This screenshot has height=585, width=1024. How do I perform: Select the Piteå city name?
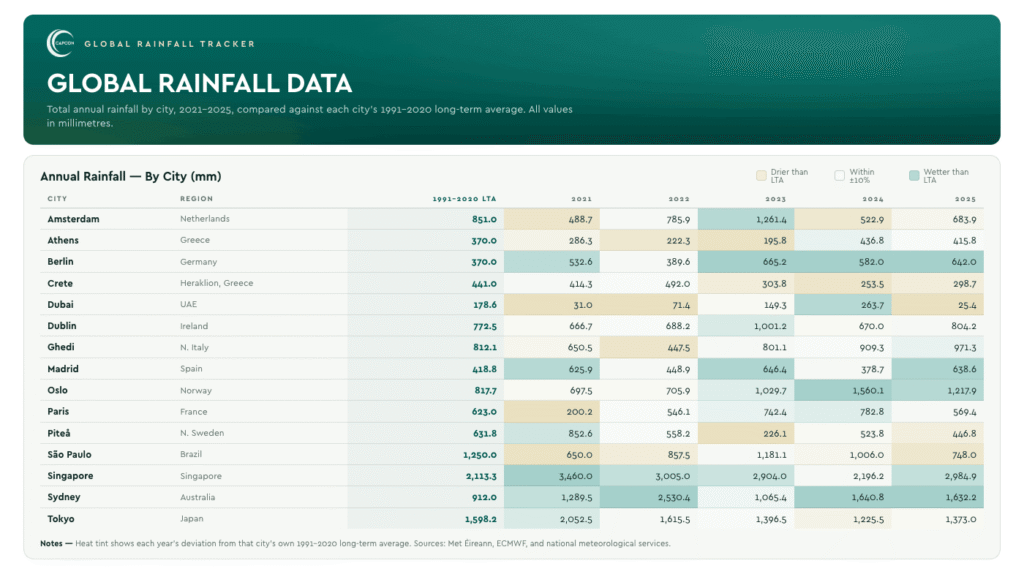(x=59, y=433)
